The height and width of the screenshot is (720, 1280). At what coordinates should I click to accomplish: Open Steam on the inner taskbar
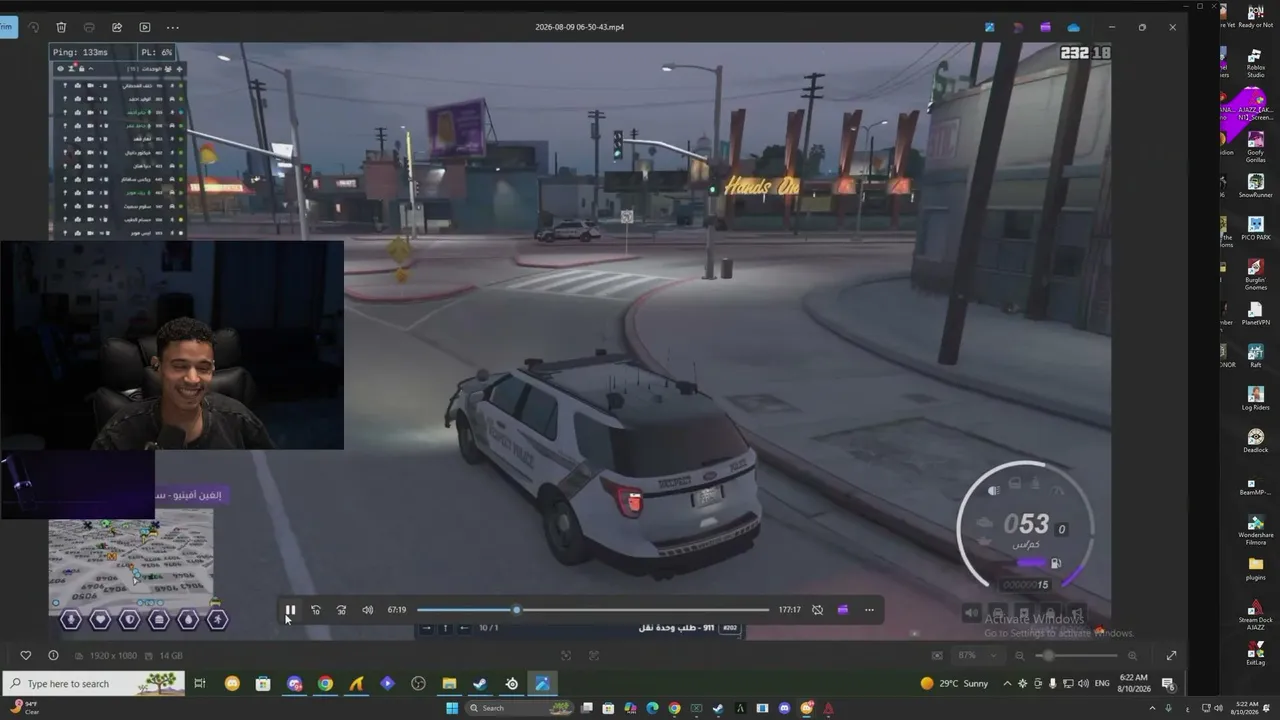click(x=480, y=684)
